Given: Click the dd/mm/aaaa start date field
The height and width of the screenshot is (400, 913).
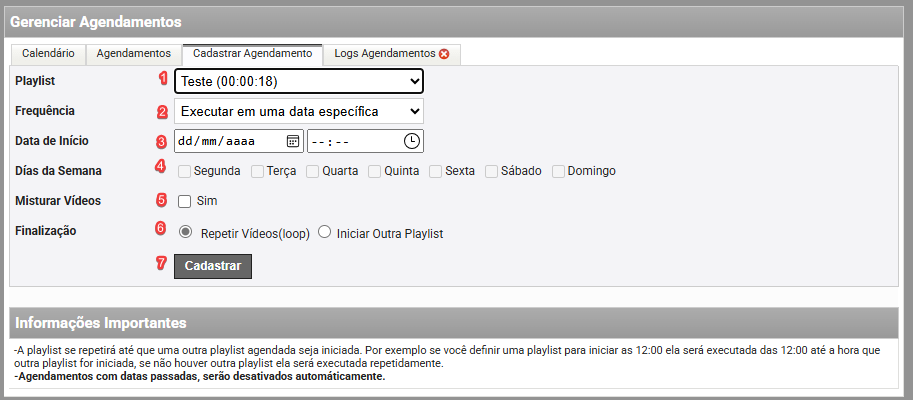Looking at the screenshot, I should coord(228,141).
